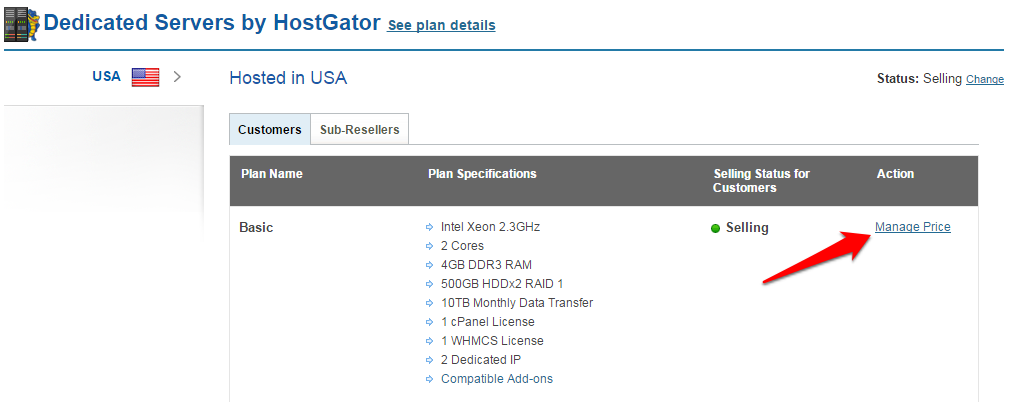
Task: Click the arrow bullet beside Compatible Add-ons
Action: point(429,378)
